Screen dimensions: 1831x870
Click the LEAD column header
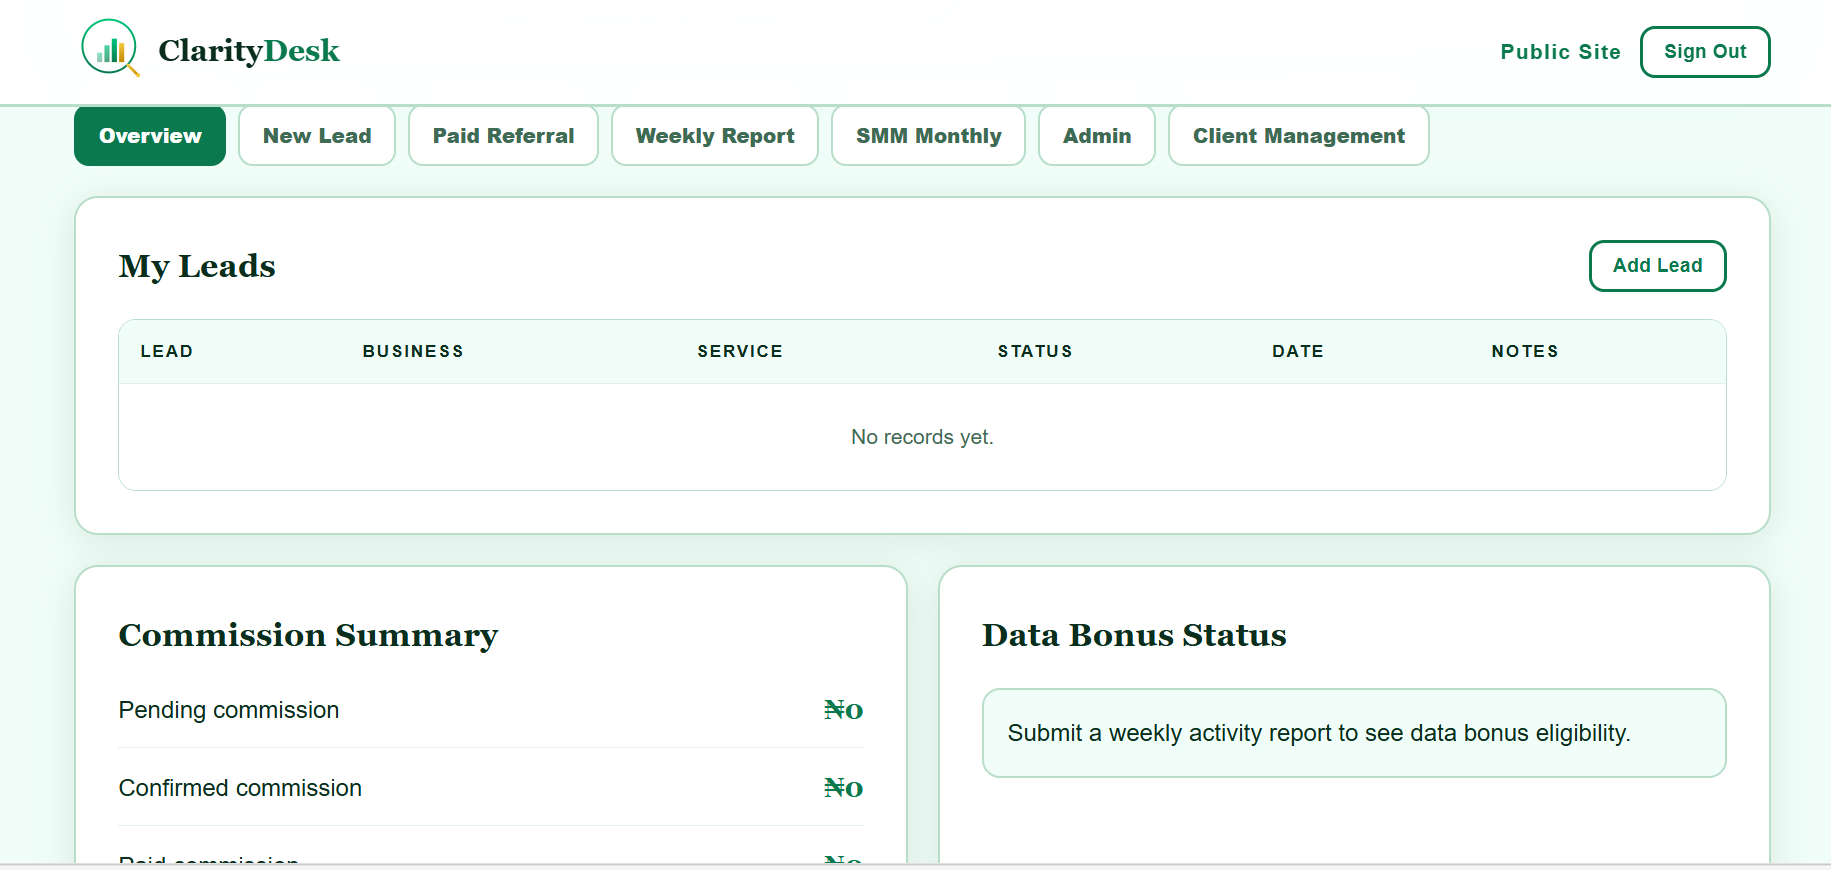pos(167,351)
